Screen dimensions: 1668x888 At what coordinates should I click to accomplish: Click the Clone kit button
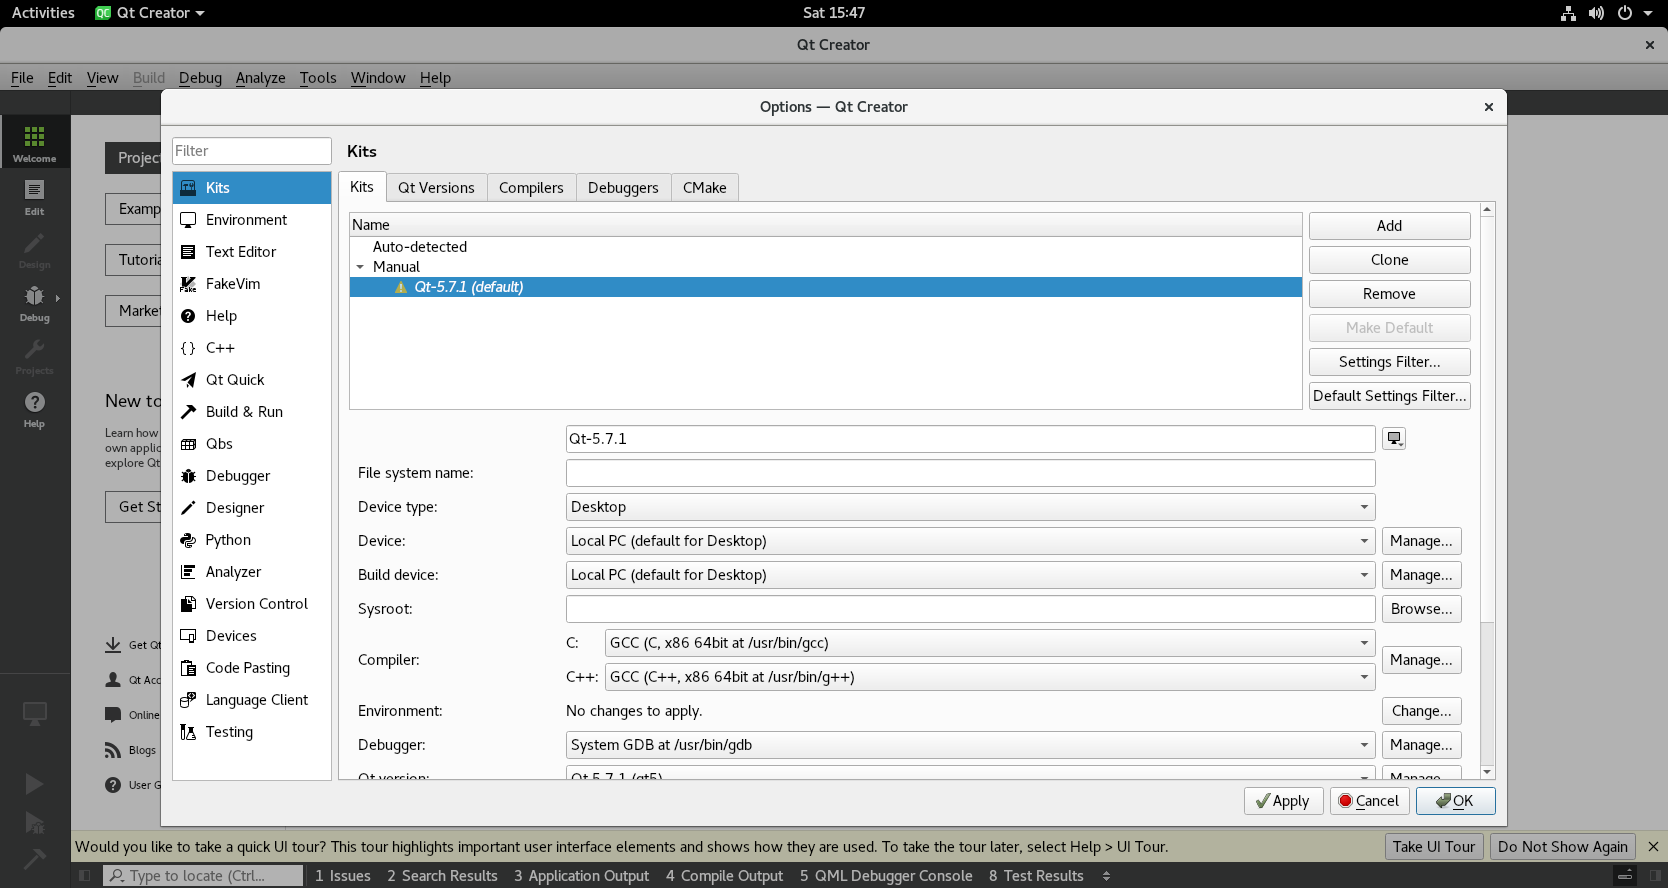coord(1389,260)
